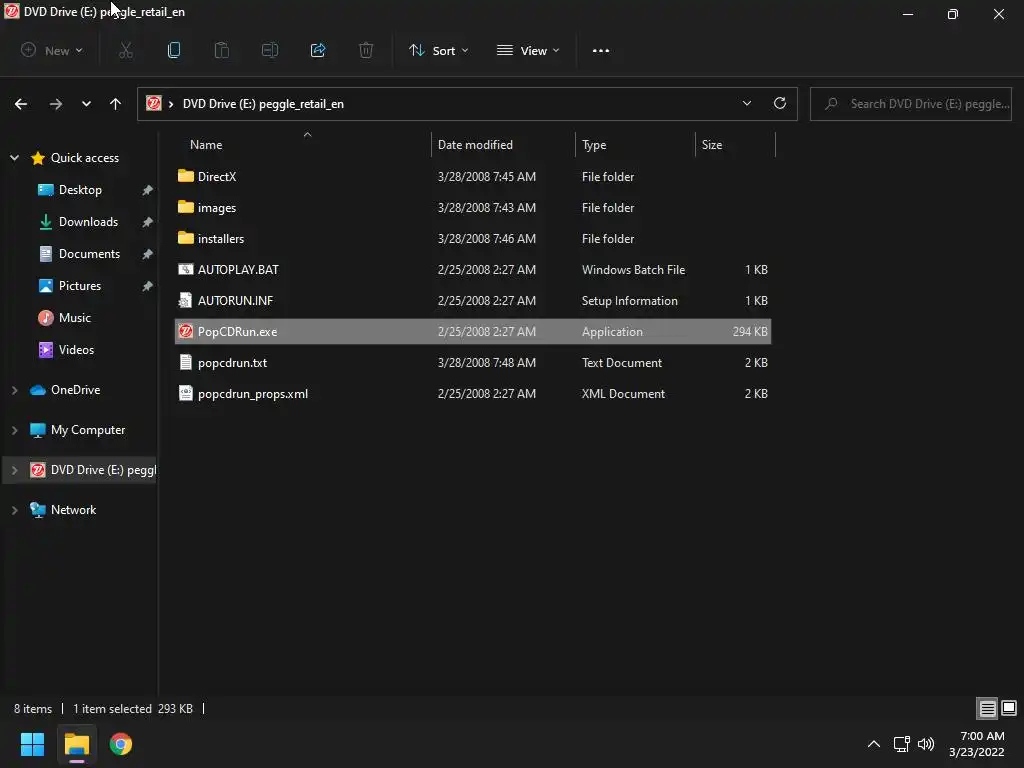Refresh the current folder view
The height and width of the screenshot is (768, 1024).
pos(780,103)
